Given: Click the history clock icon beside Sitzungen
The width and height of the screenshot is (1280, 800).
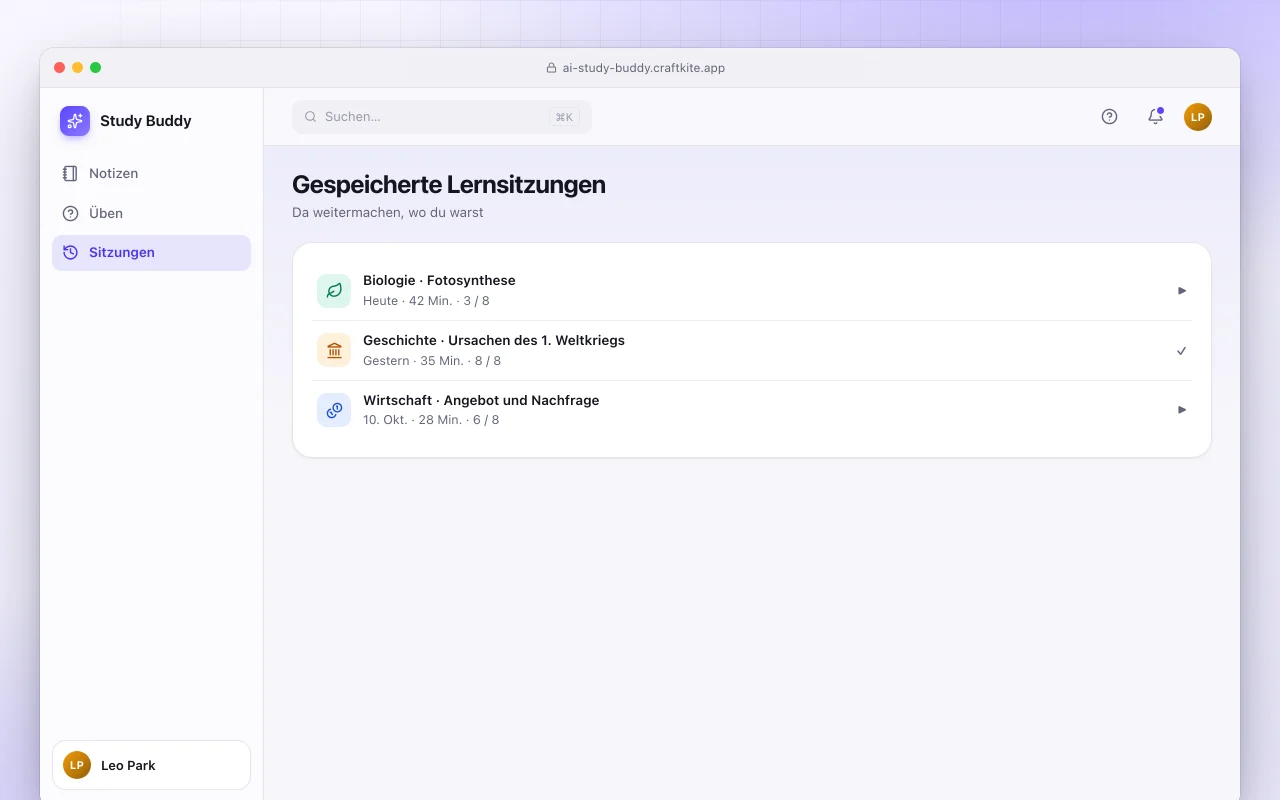Looking at the screenshot, I should [x=70, y=253].
